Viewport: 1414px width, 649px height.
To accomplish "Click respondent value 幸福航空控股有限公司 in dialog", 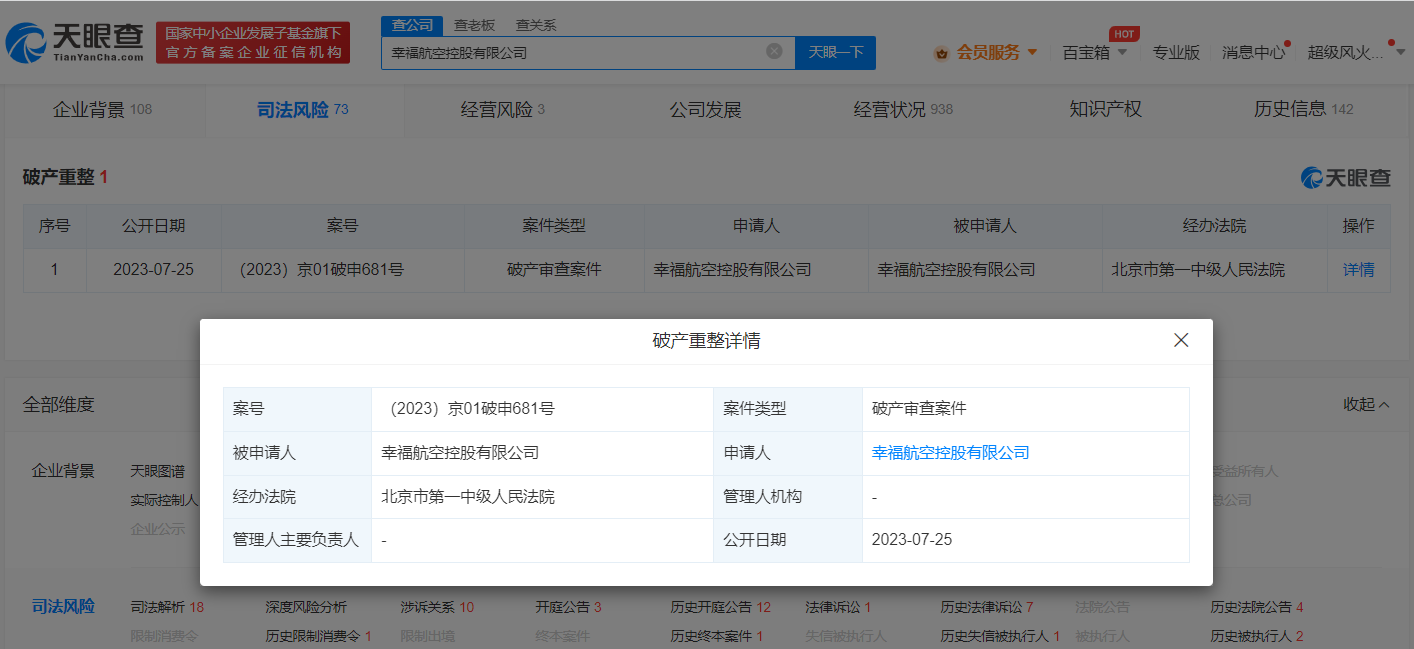I will pos(460,453).
